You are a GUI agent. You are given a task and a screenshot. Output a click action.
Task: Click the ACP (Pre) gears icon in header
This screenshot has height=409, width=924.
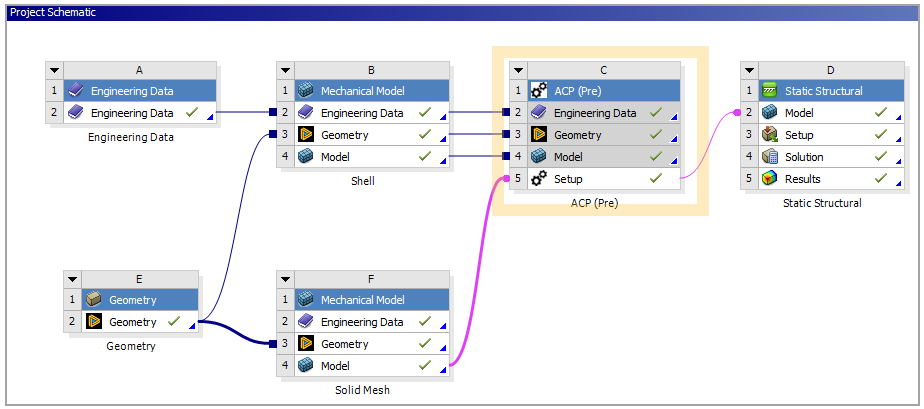(539, 91)
